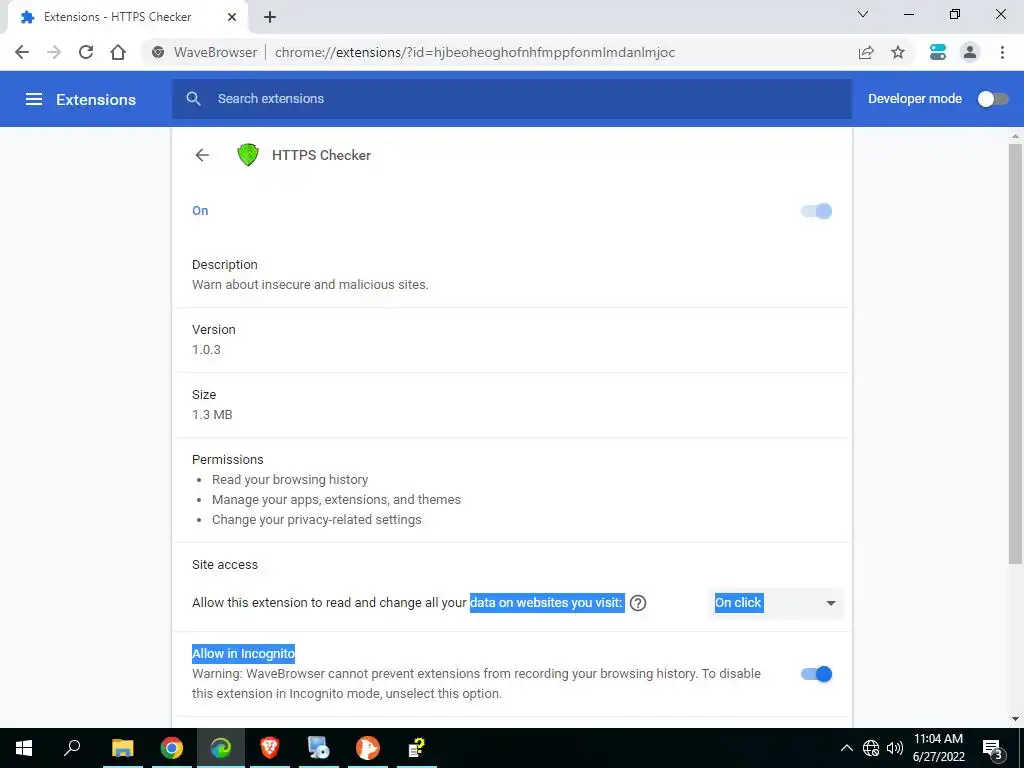Viewport: 1024px width, 768px height.
Task: Click the search magnifier icon in Extensions bar
Action: click(193, 99)
